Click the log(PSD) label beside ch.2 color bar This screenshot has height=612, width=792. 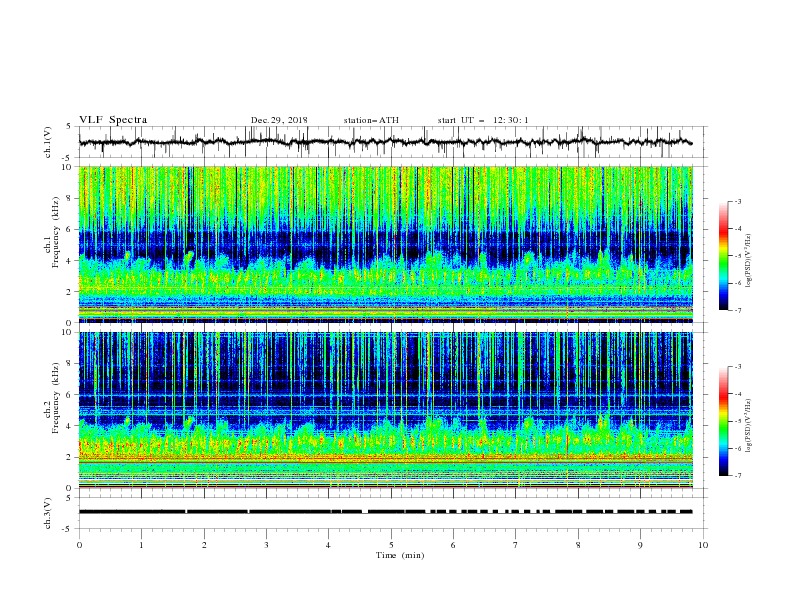[x=750, y=425]
